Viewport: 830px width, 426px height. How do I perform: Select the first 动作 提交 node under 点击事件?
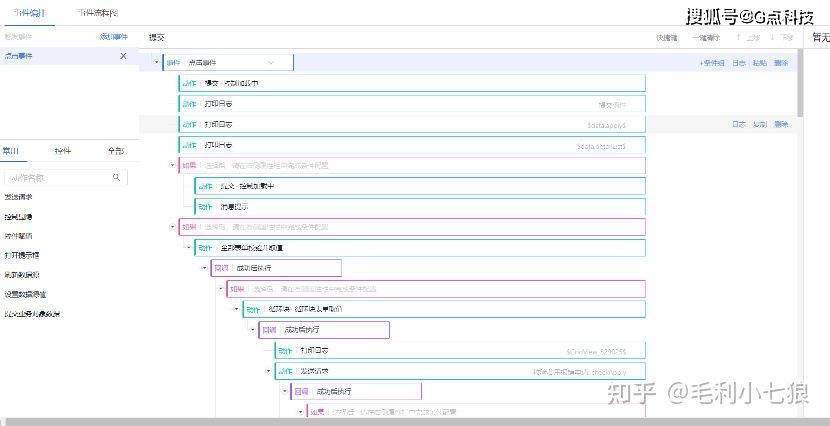pyautogui.click(x=412, y=83)
